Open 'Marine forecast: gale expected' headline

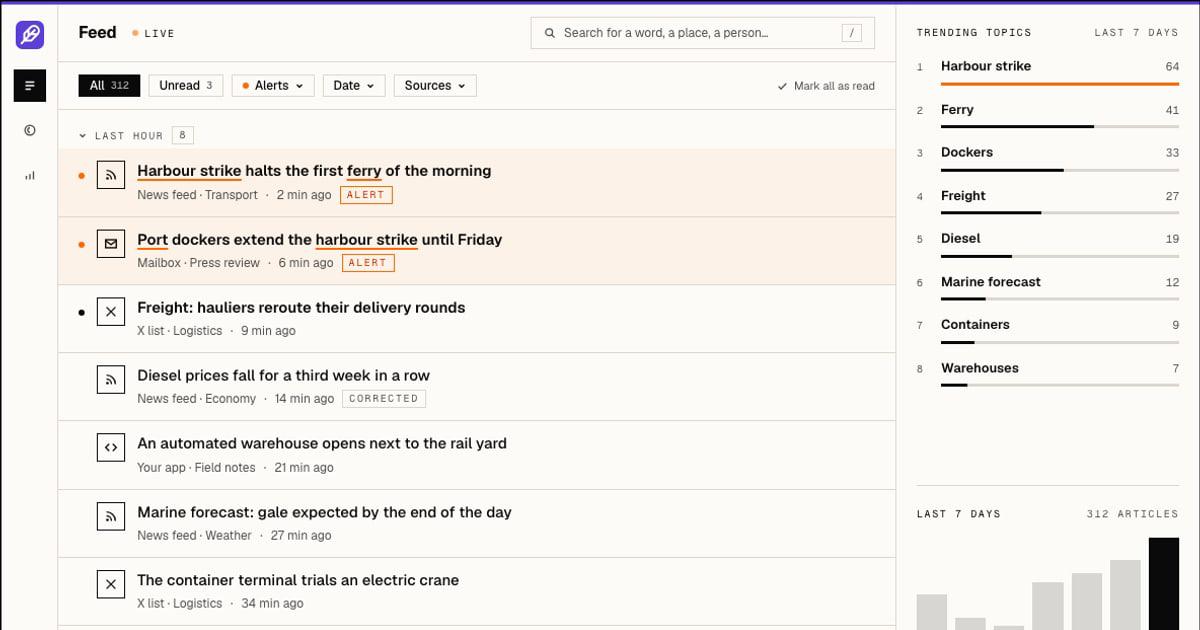coord(324,512)
